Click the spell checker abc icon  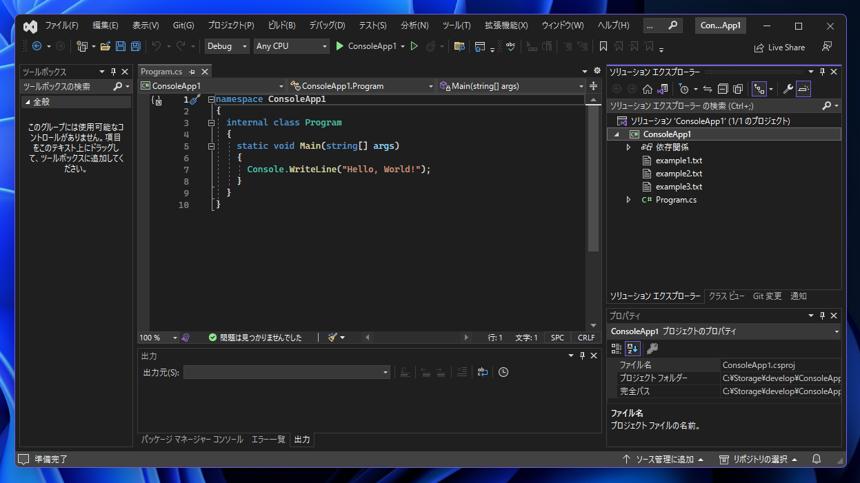511,47
